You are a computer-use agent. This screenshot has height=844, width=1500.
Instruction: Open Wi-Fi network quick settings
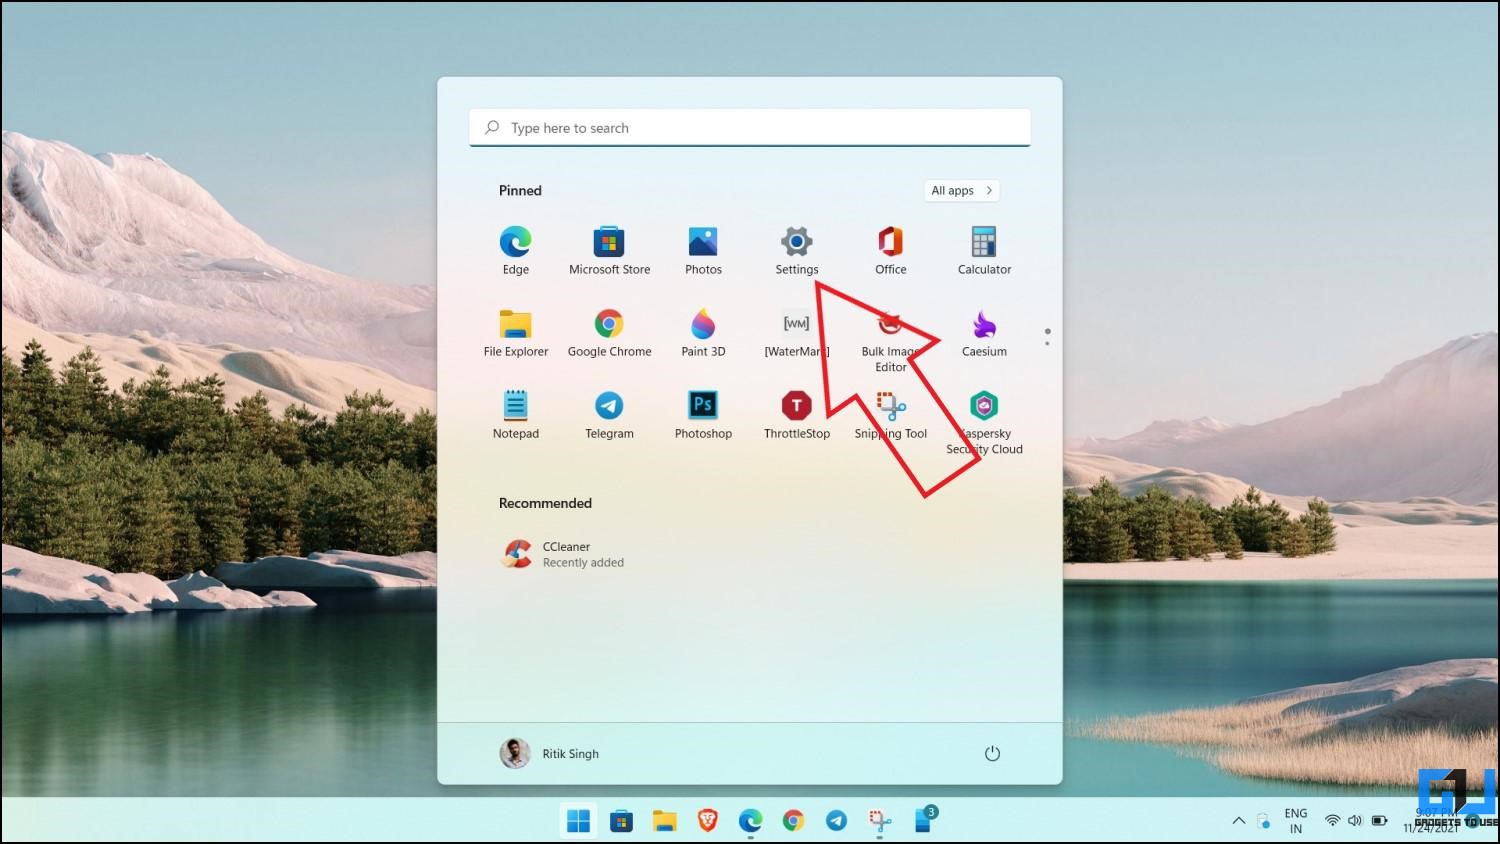1332,821
